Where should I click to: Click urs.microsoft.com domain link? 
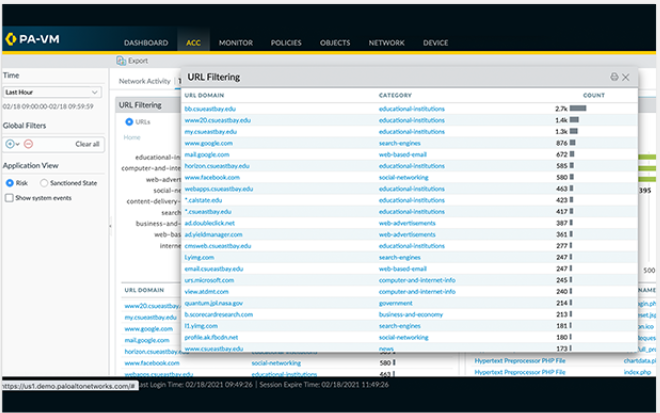[x=209, y=280]
